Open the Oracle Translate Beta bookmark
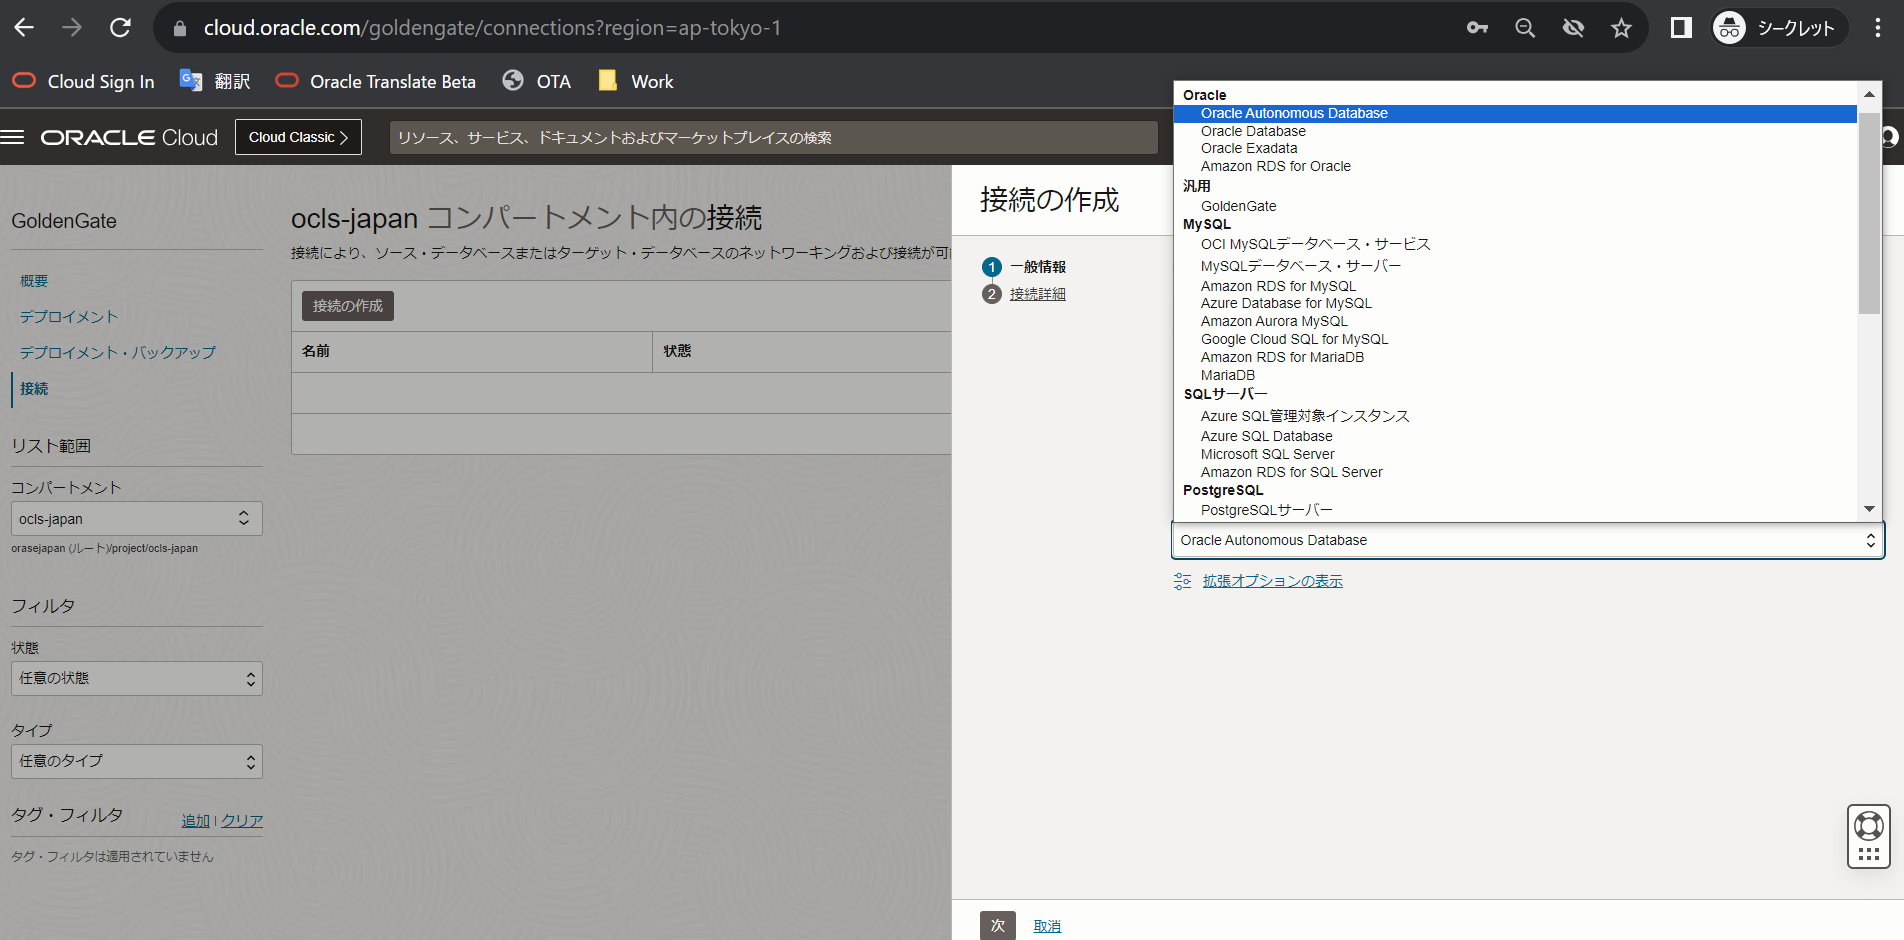The height and width of the screenshot is (940, 1904). pyautogui.click(x=376, y=82)
